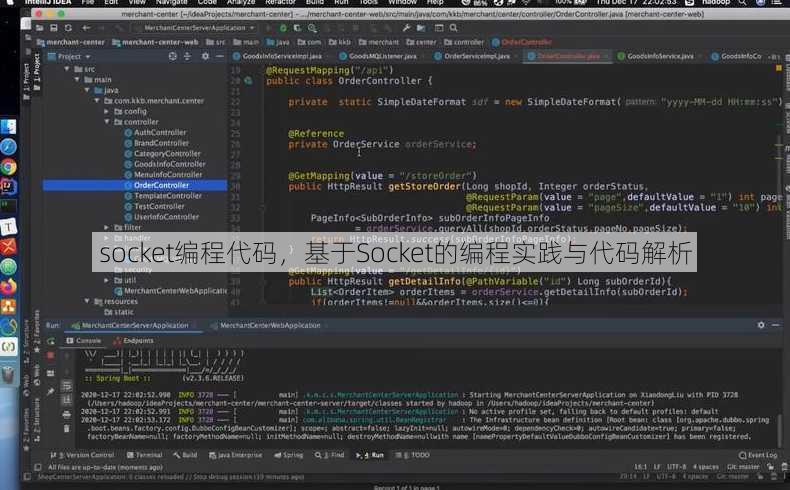
Task: Open Project panel gear options
Action: click(205, 56)
